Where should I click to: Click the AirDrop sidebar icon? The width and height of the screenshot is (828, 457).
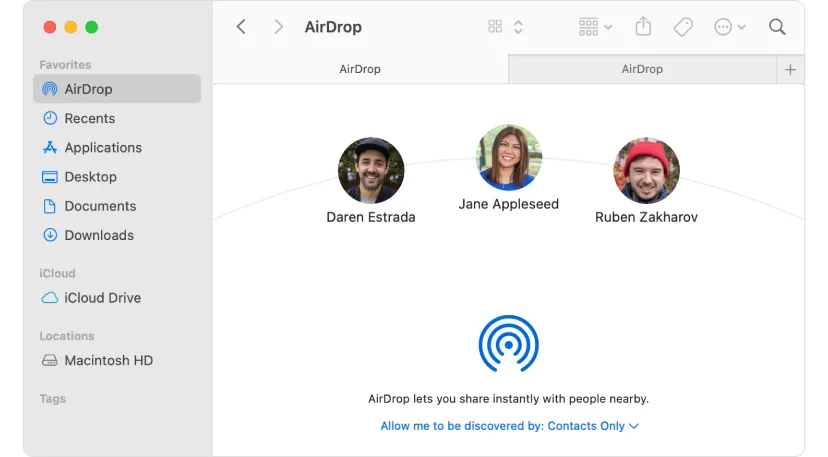50,89
